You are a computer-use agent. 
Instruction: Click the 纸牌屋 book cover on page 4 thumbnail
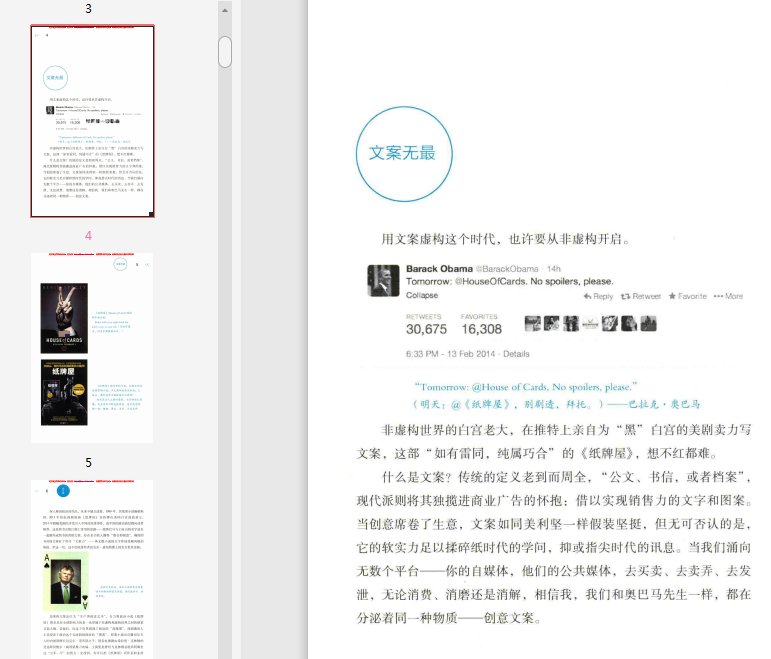pyautogui.click(x=64, y=392)
